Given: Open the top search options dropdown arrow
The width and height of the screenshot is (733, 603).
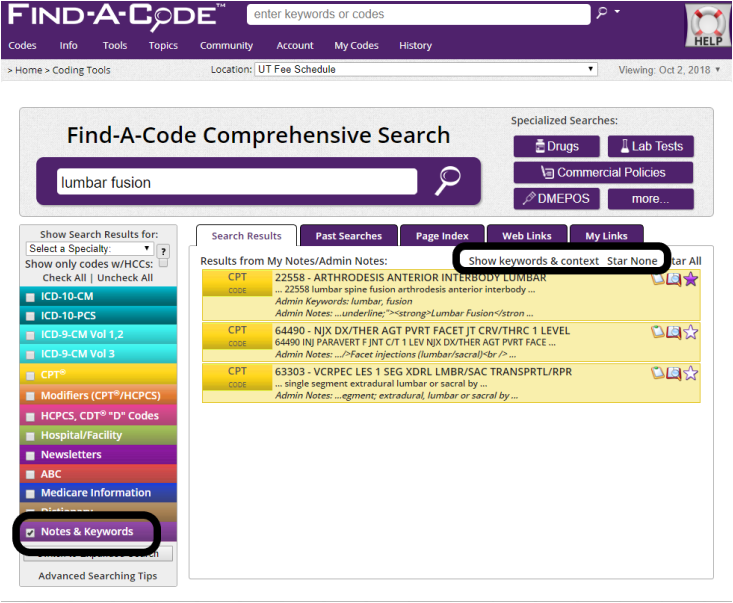Looking at the screenshot, I should (618, 11).
